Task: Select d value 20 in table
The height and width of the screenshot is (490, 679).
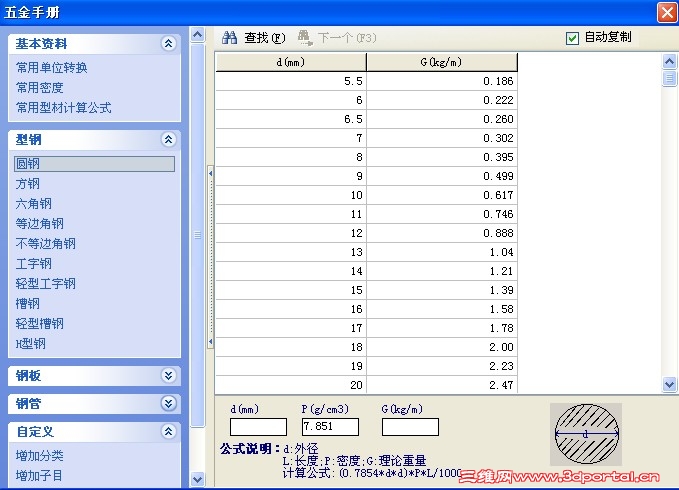Action: click(x=291, y=384)
